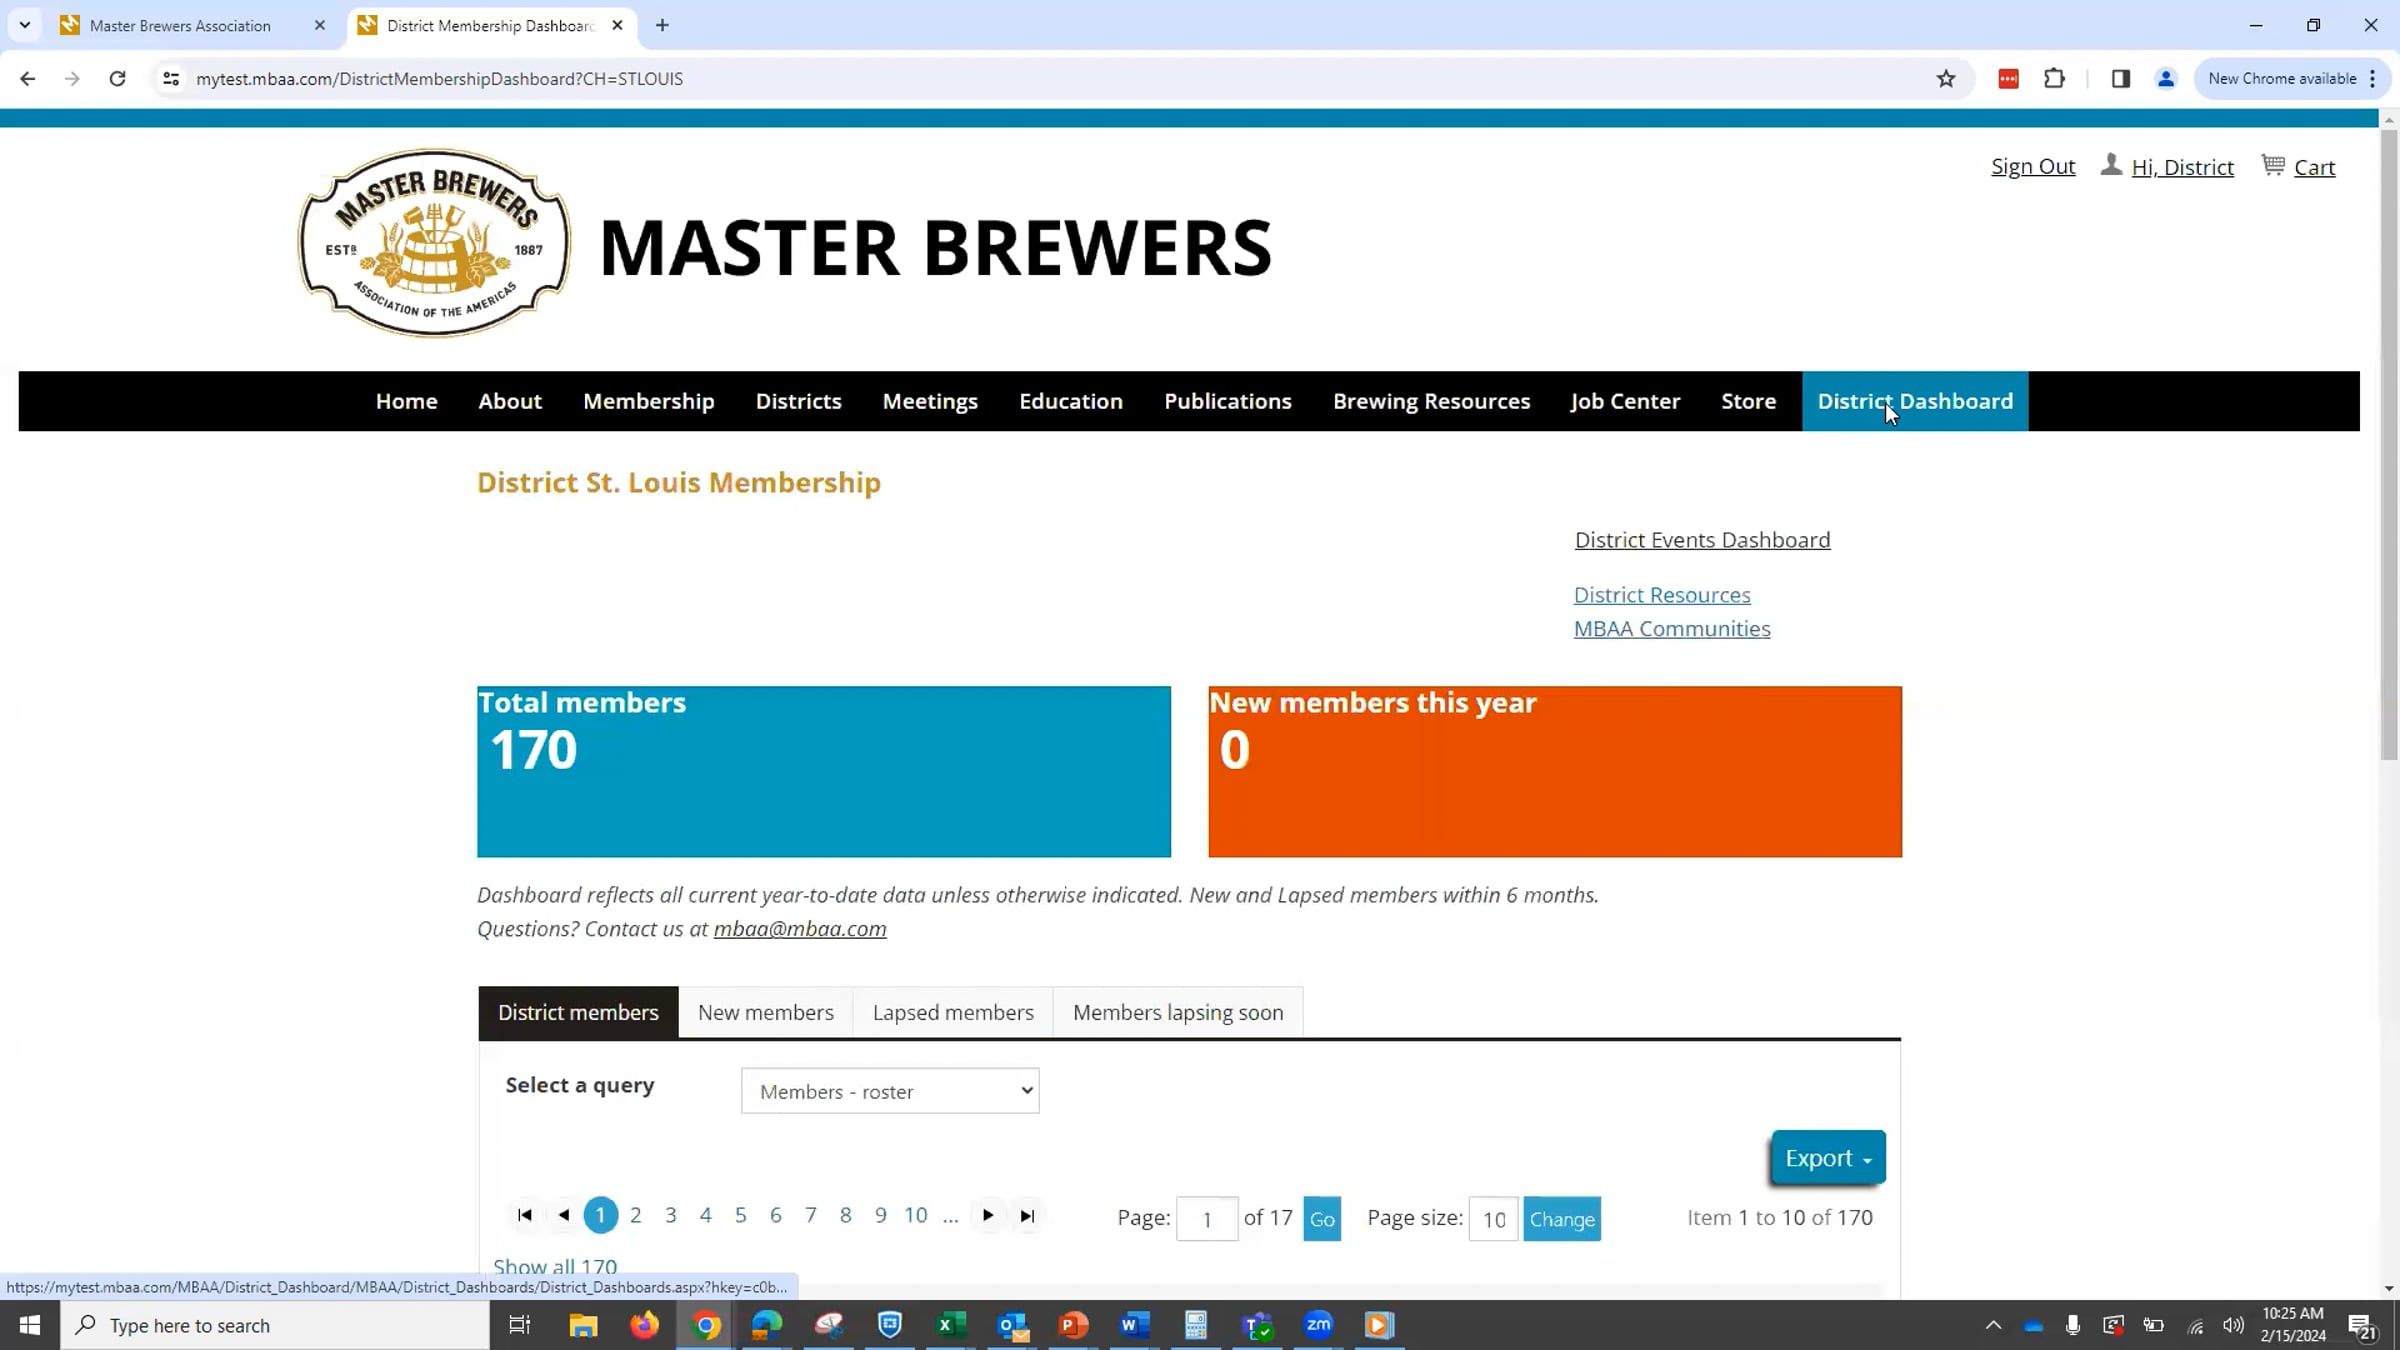Go to next page arrow
Viewport: 2400px width, 1350px height.
(988, 1216)
